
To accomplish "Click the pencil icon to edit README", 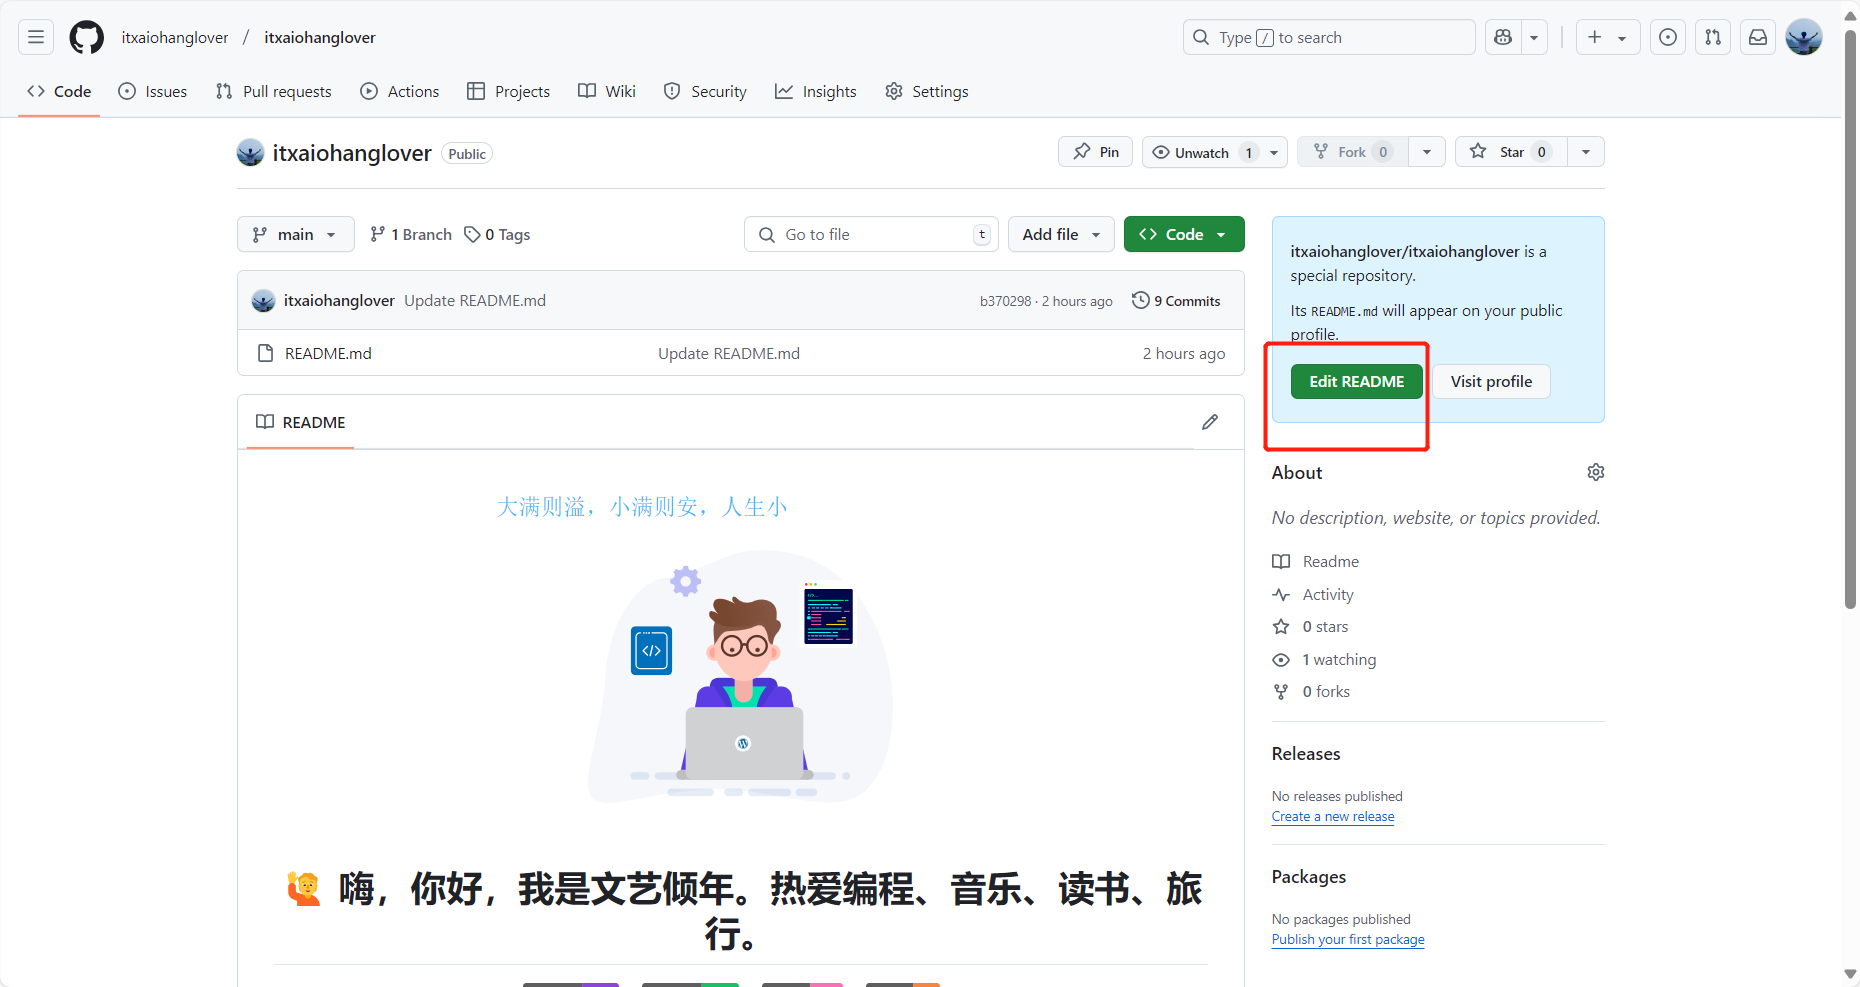I will pos(1210,422).
